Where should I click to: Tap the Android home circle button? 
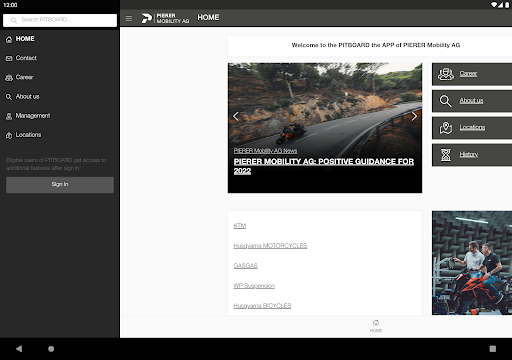point(51,349)
